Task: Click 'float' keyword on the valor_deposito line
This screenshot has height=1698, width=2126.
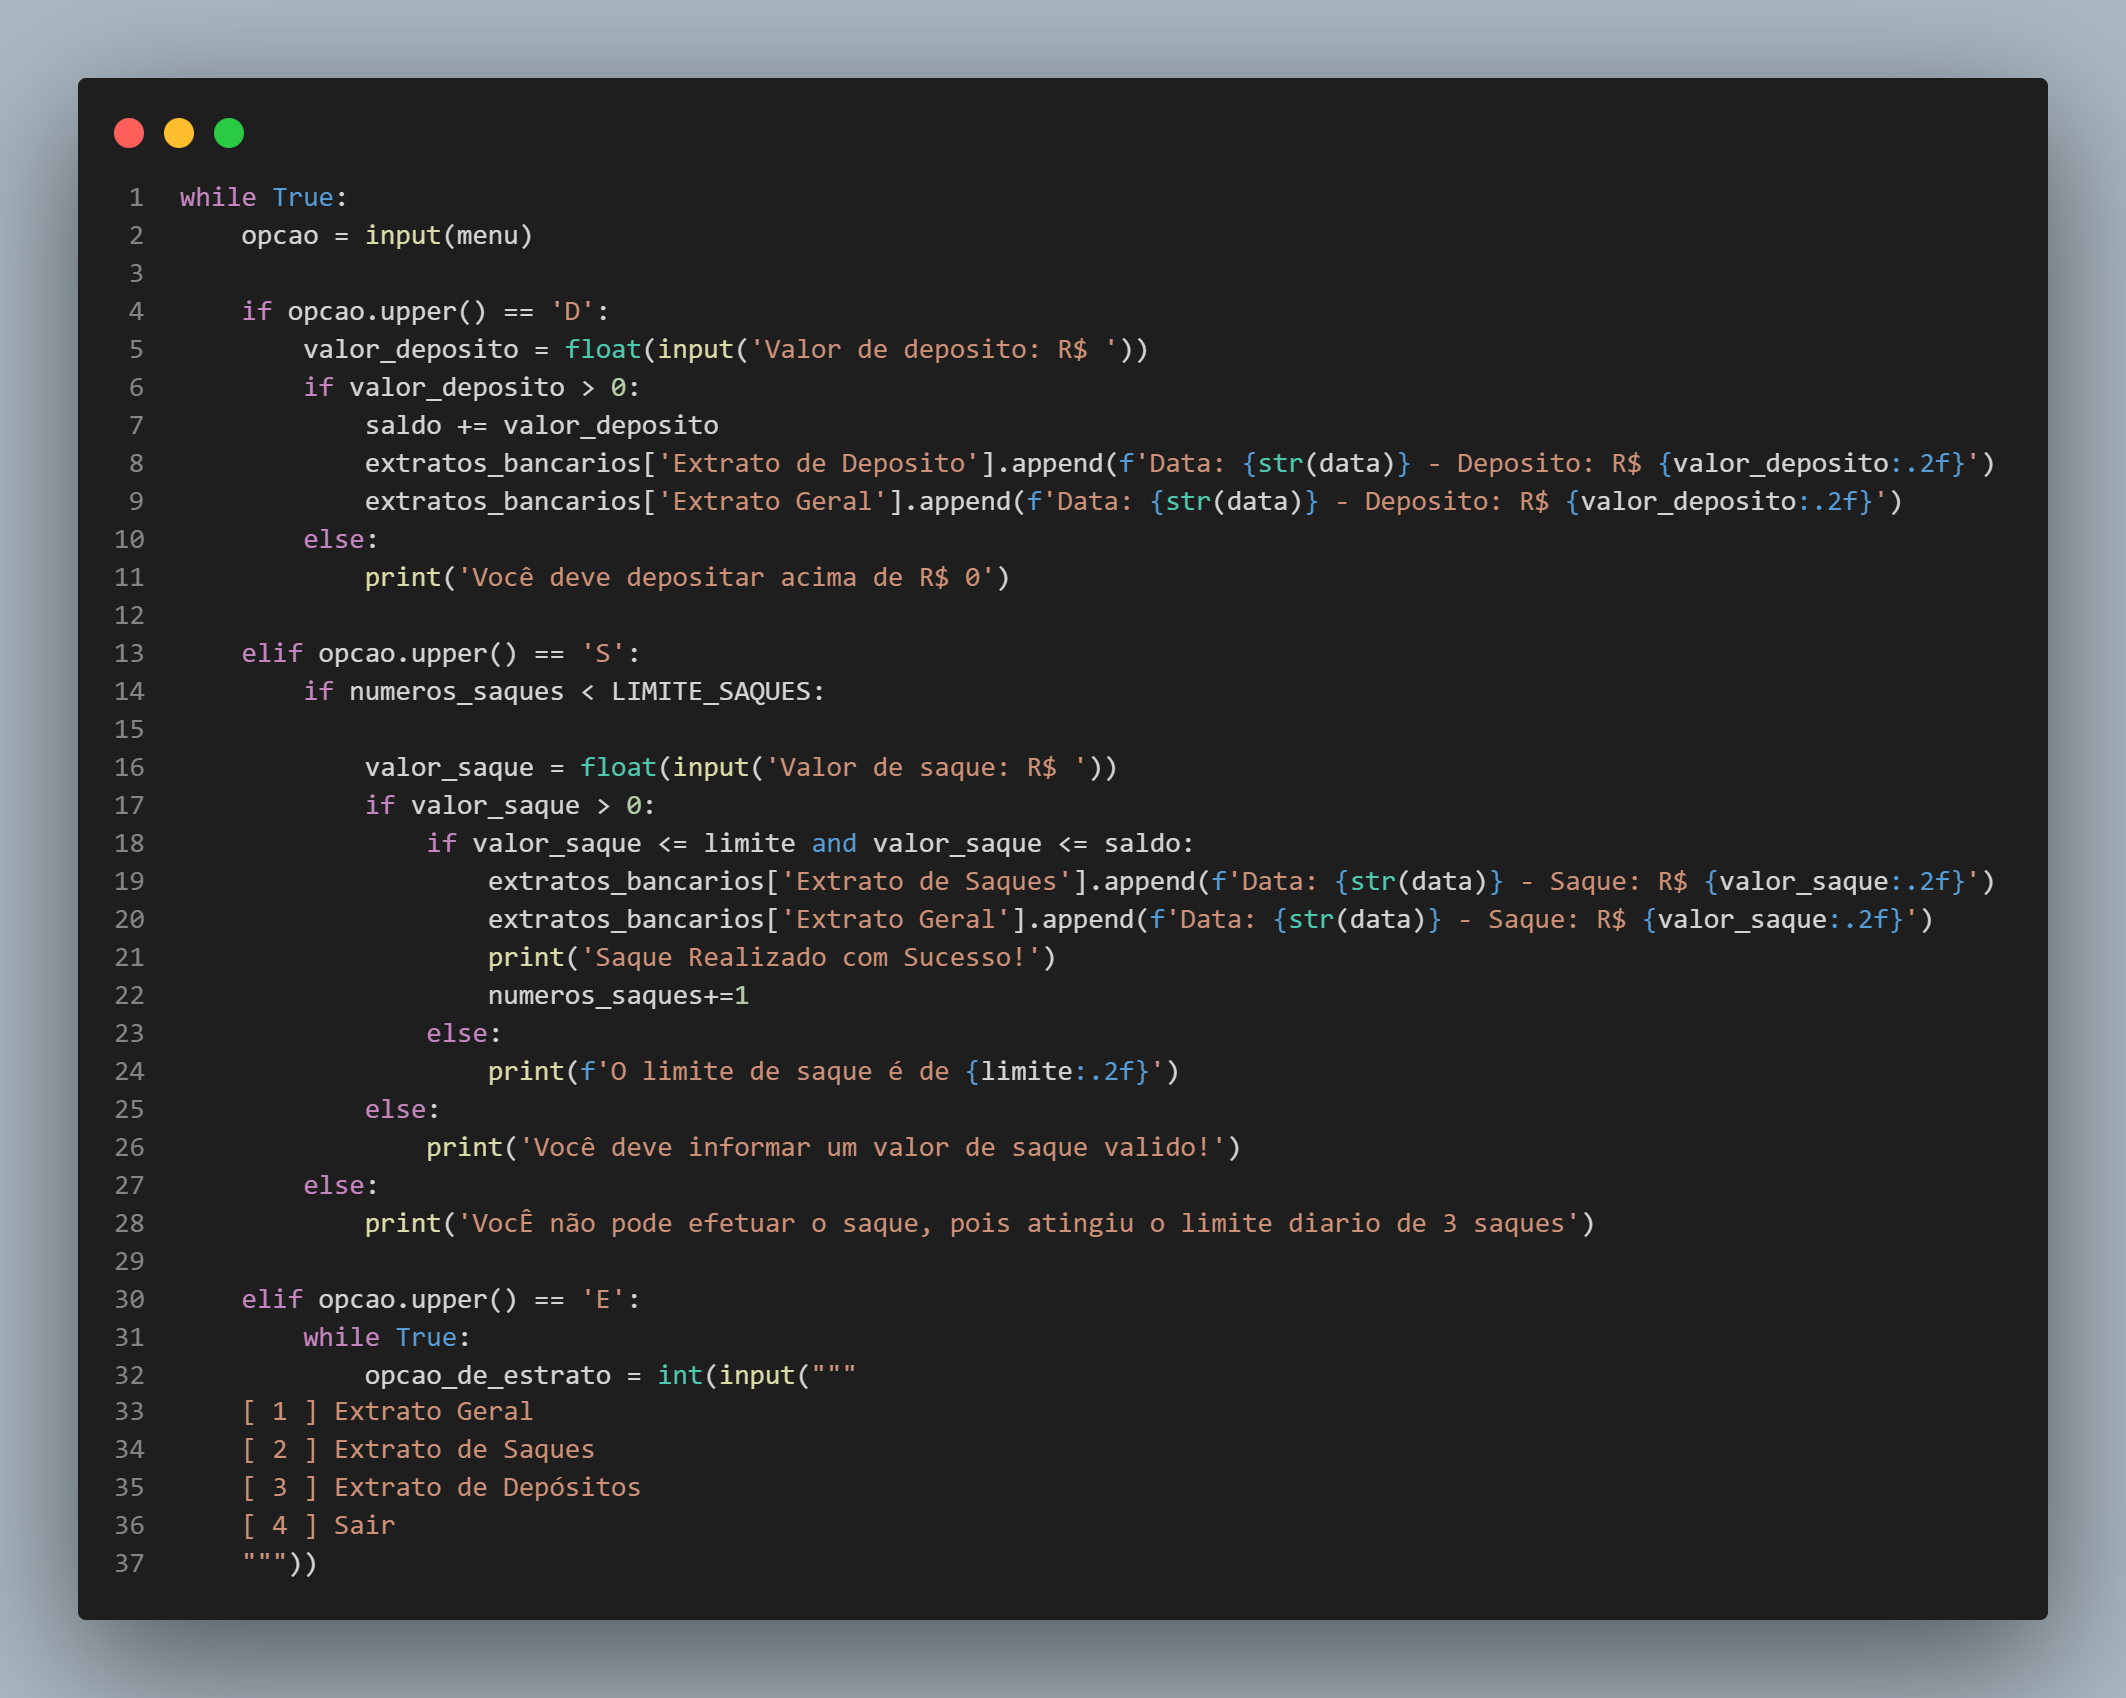Action: coord(602,349)
